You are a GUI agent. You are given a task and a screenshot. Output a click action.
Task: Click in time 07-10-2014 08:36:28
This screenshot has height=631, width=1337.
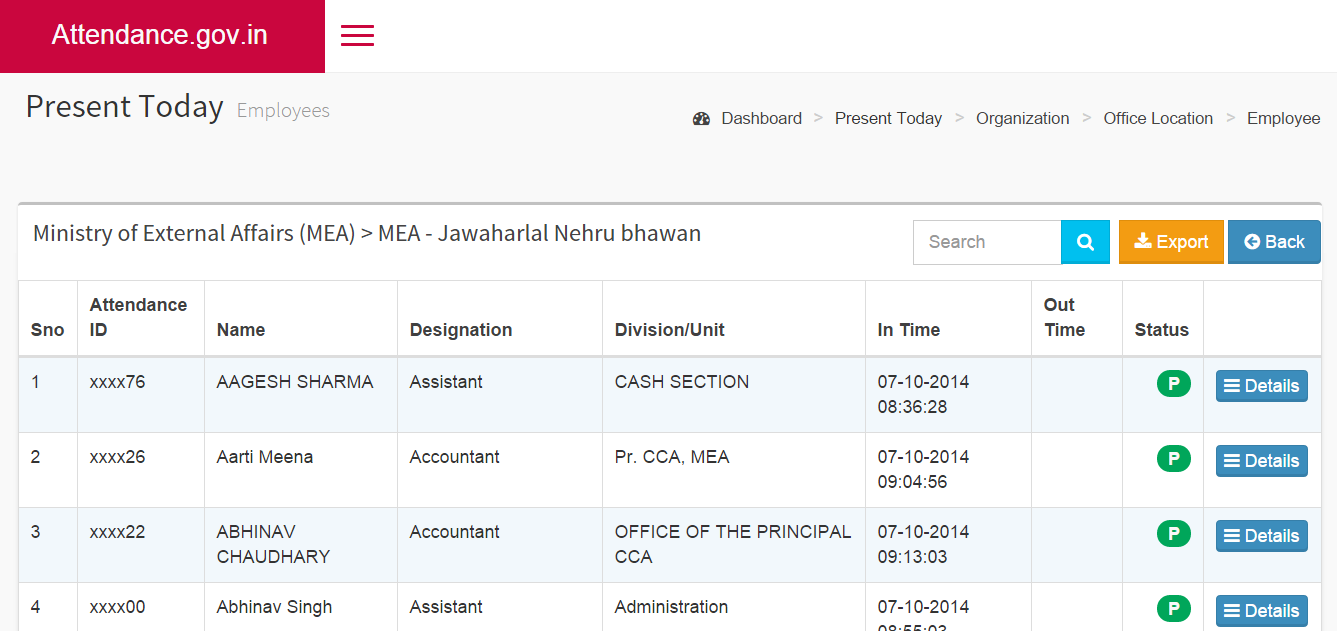[x=923, y=394]
